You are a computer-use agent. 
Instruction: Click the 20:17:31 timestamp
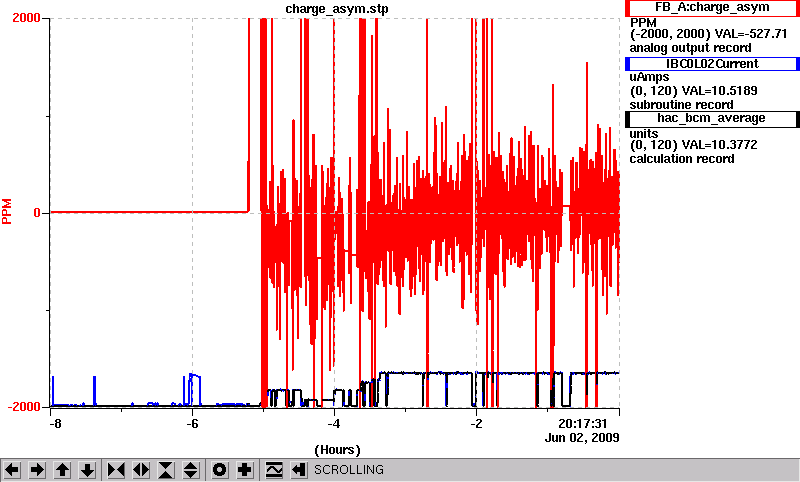[583, 423]
